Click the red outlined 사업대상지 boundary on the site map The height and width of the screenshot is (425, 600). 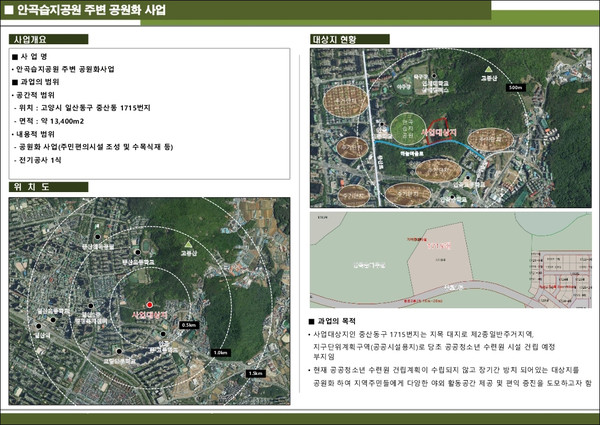coord(437,131)
